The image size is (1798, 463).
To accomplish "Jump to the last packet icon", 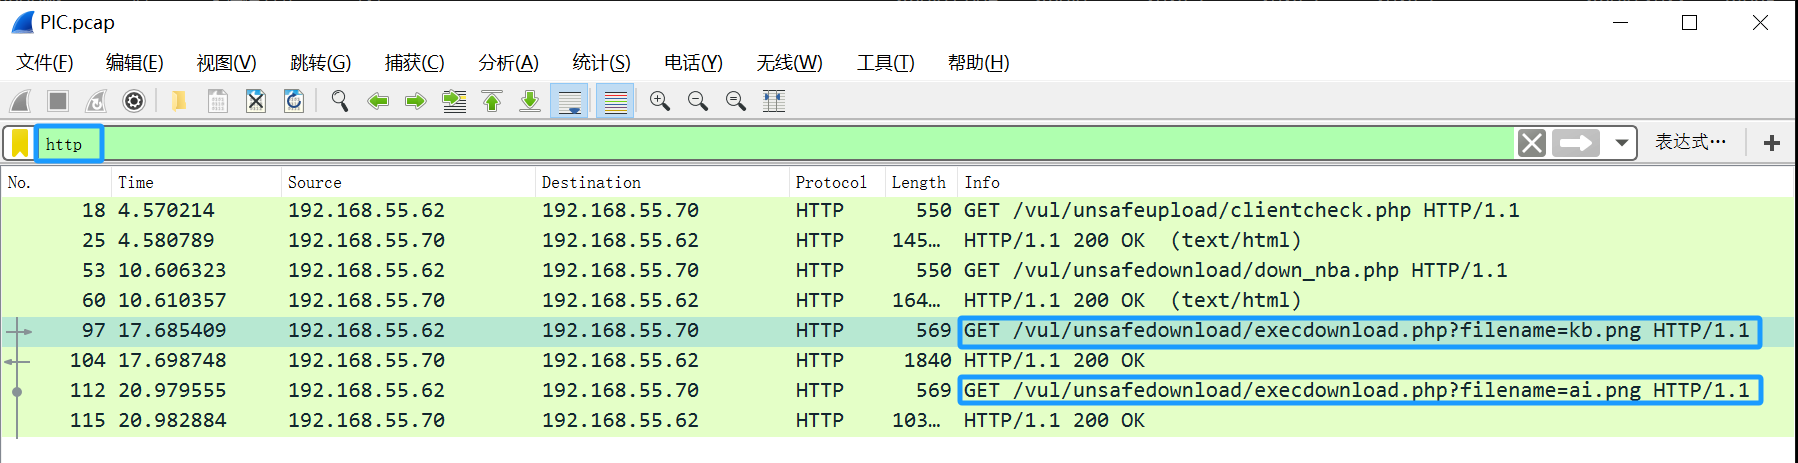I will [x=530, y=101].
